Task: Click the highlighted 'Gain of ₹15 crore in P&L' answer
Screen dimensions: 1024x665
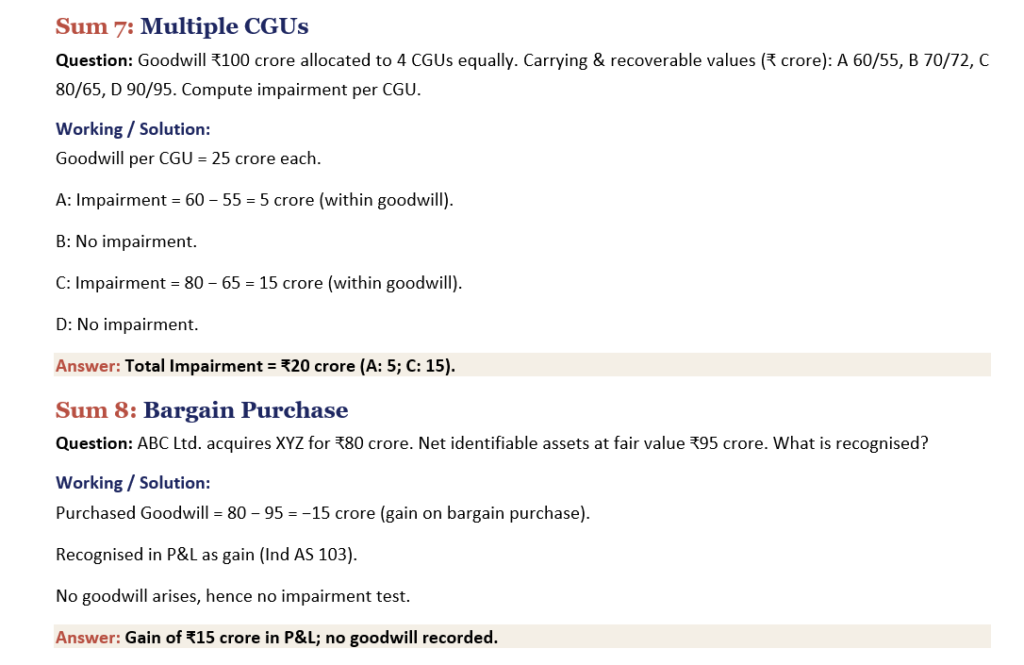Action: 312,638
